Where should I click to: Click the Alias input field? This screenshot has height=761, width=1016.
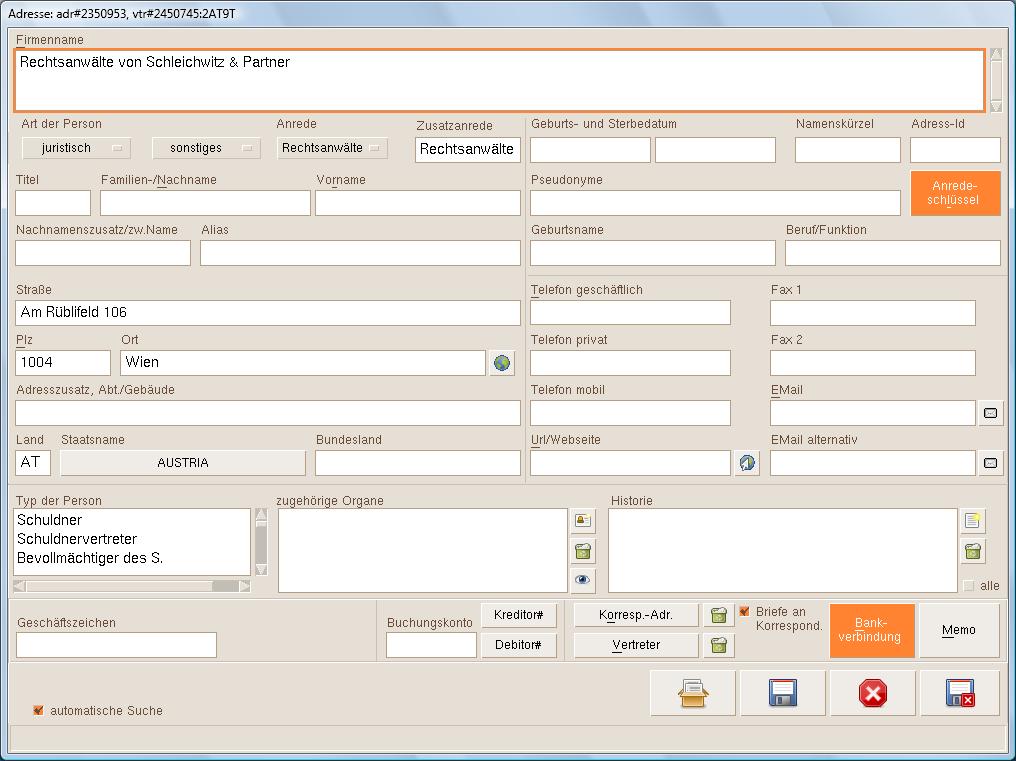360,253
